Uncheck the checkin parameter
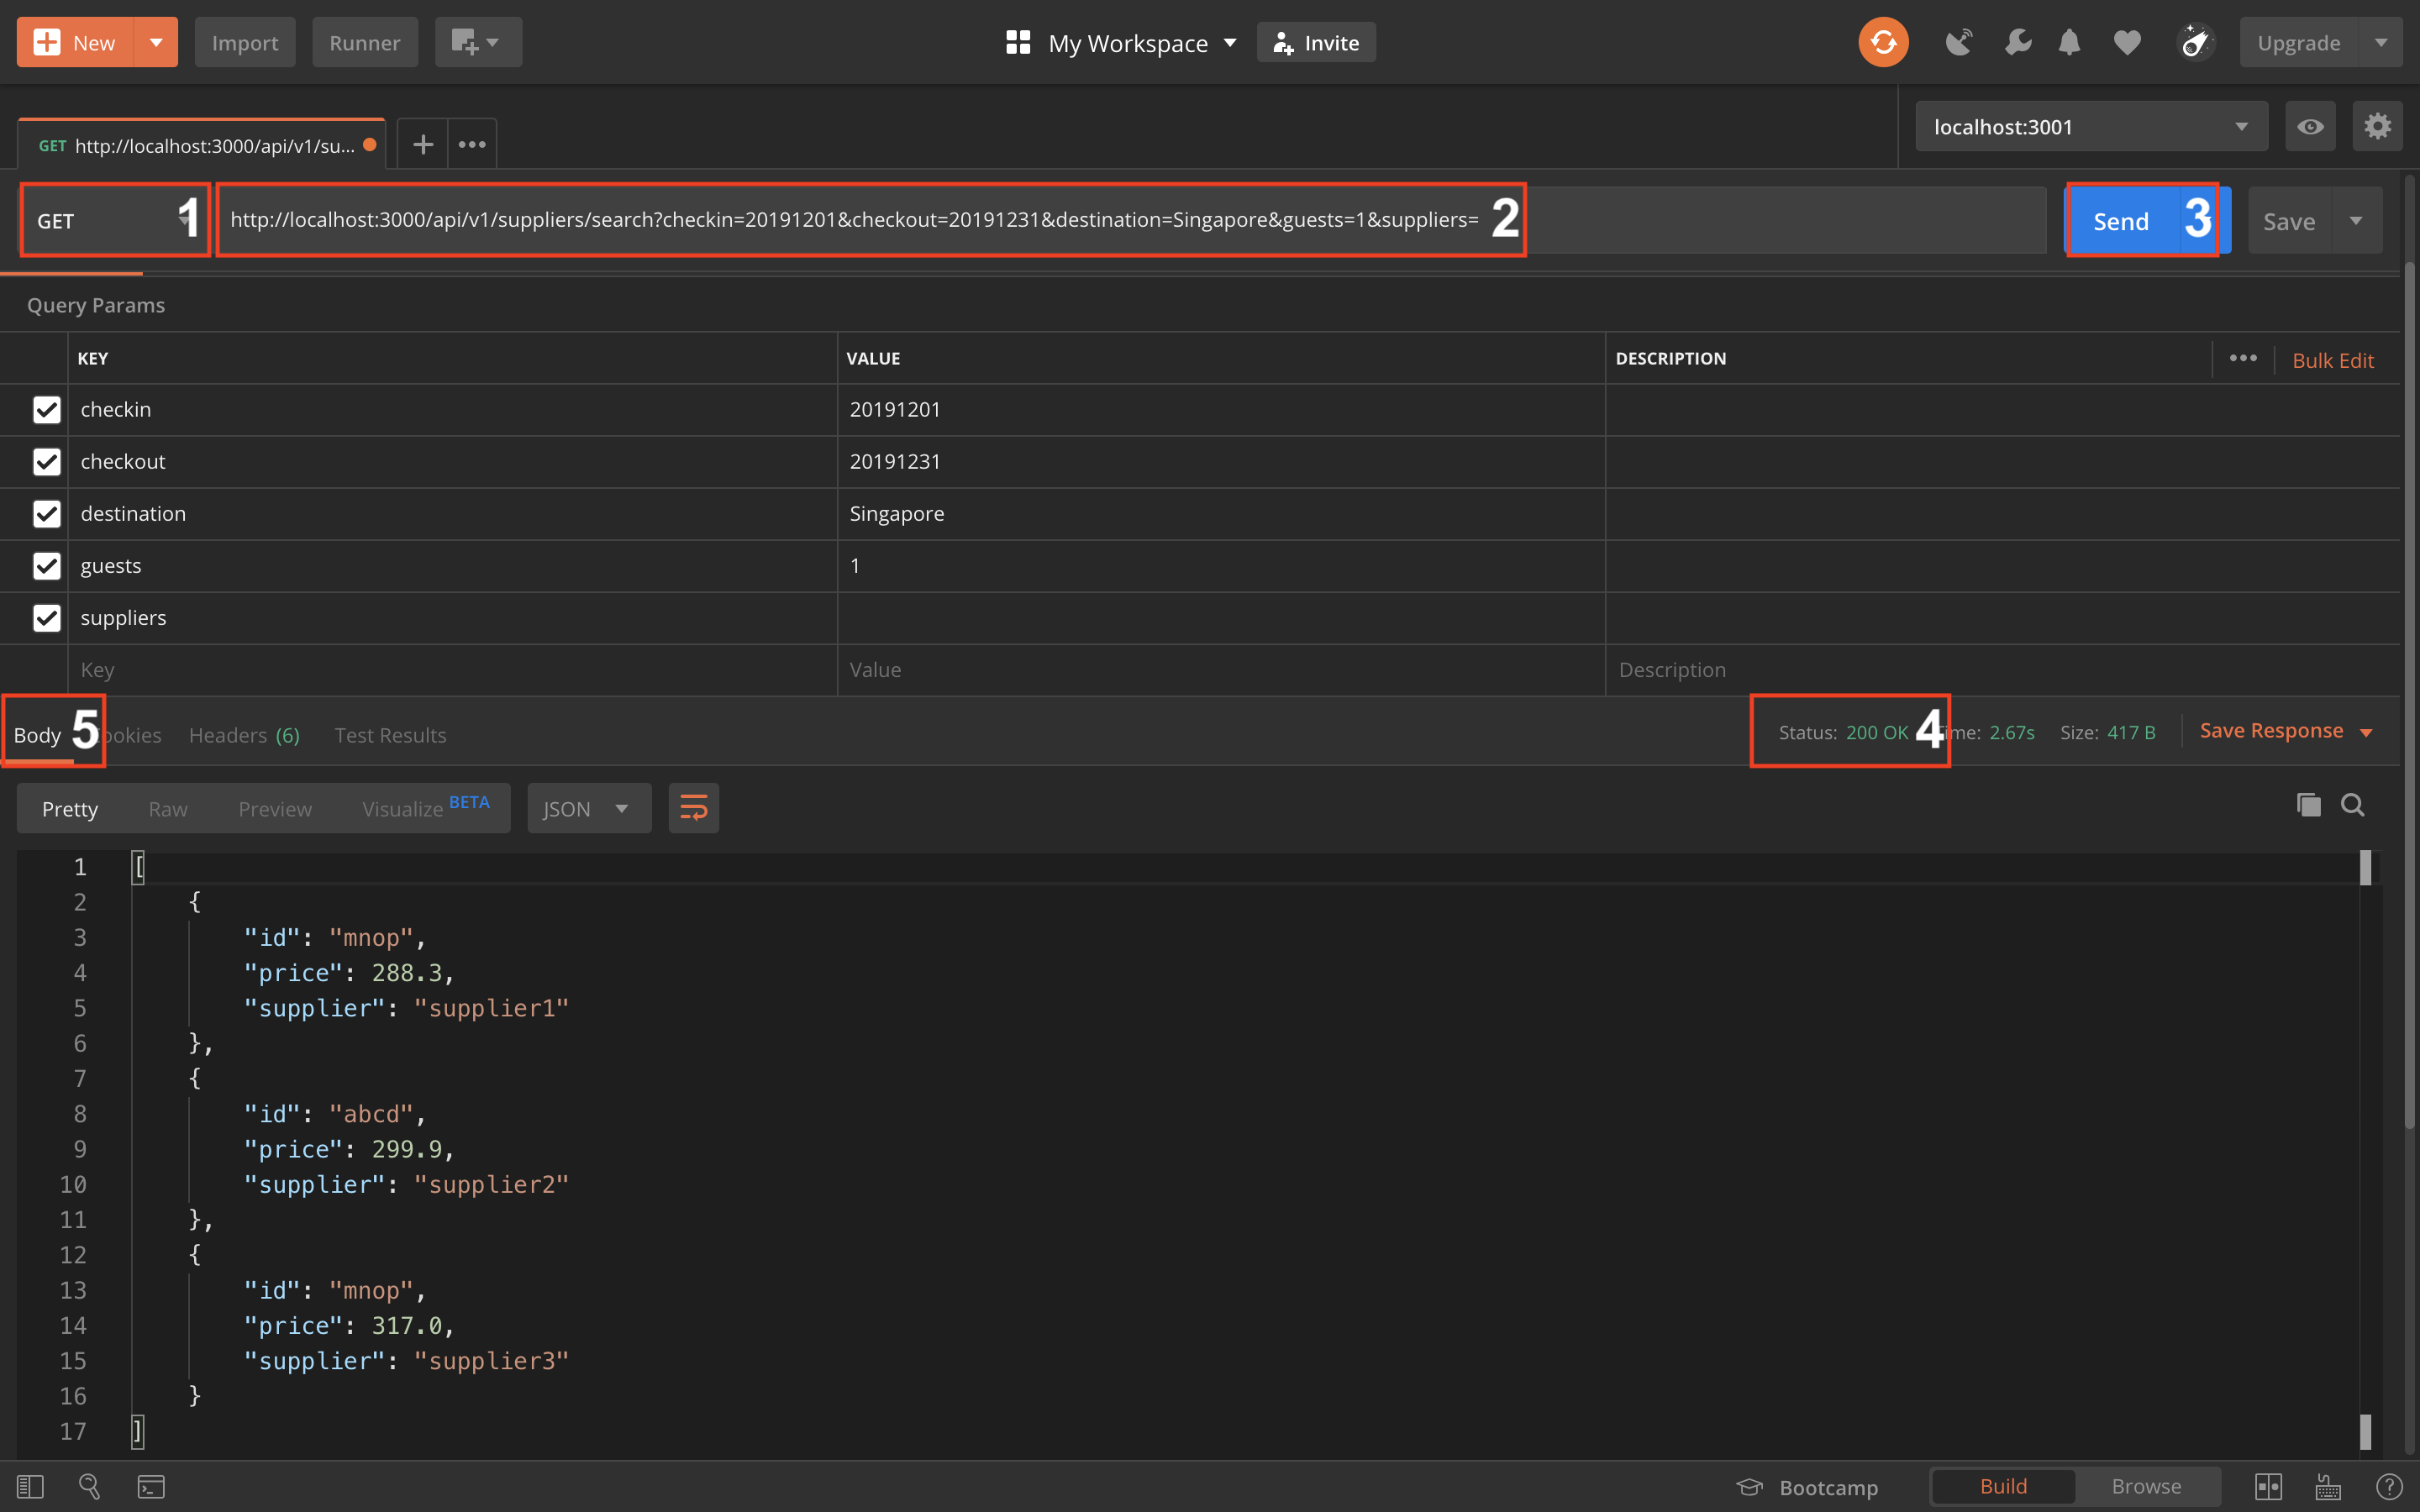 pyautogui.click(x=47, y=409)
